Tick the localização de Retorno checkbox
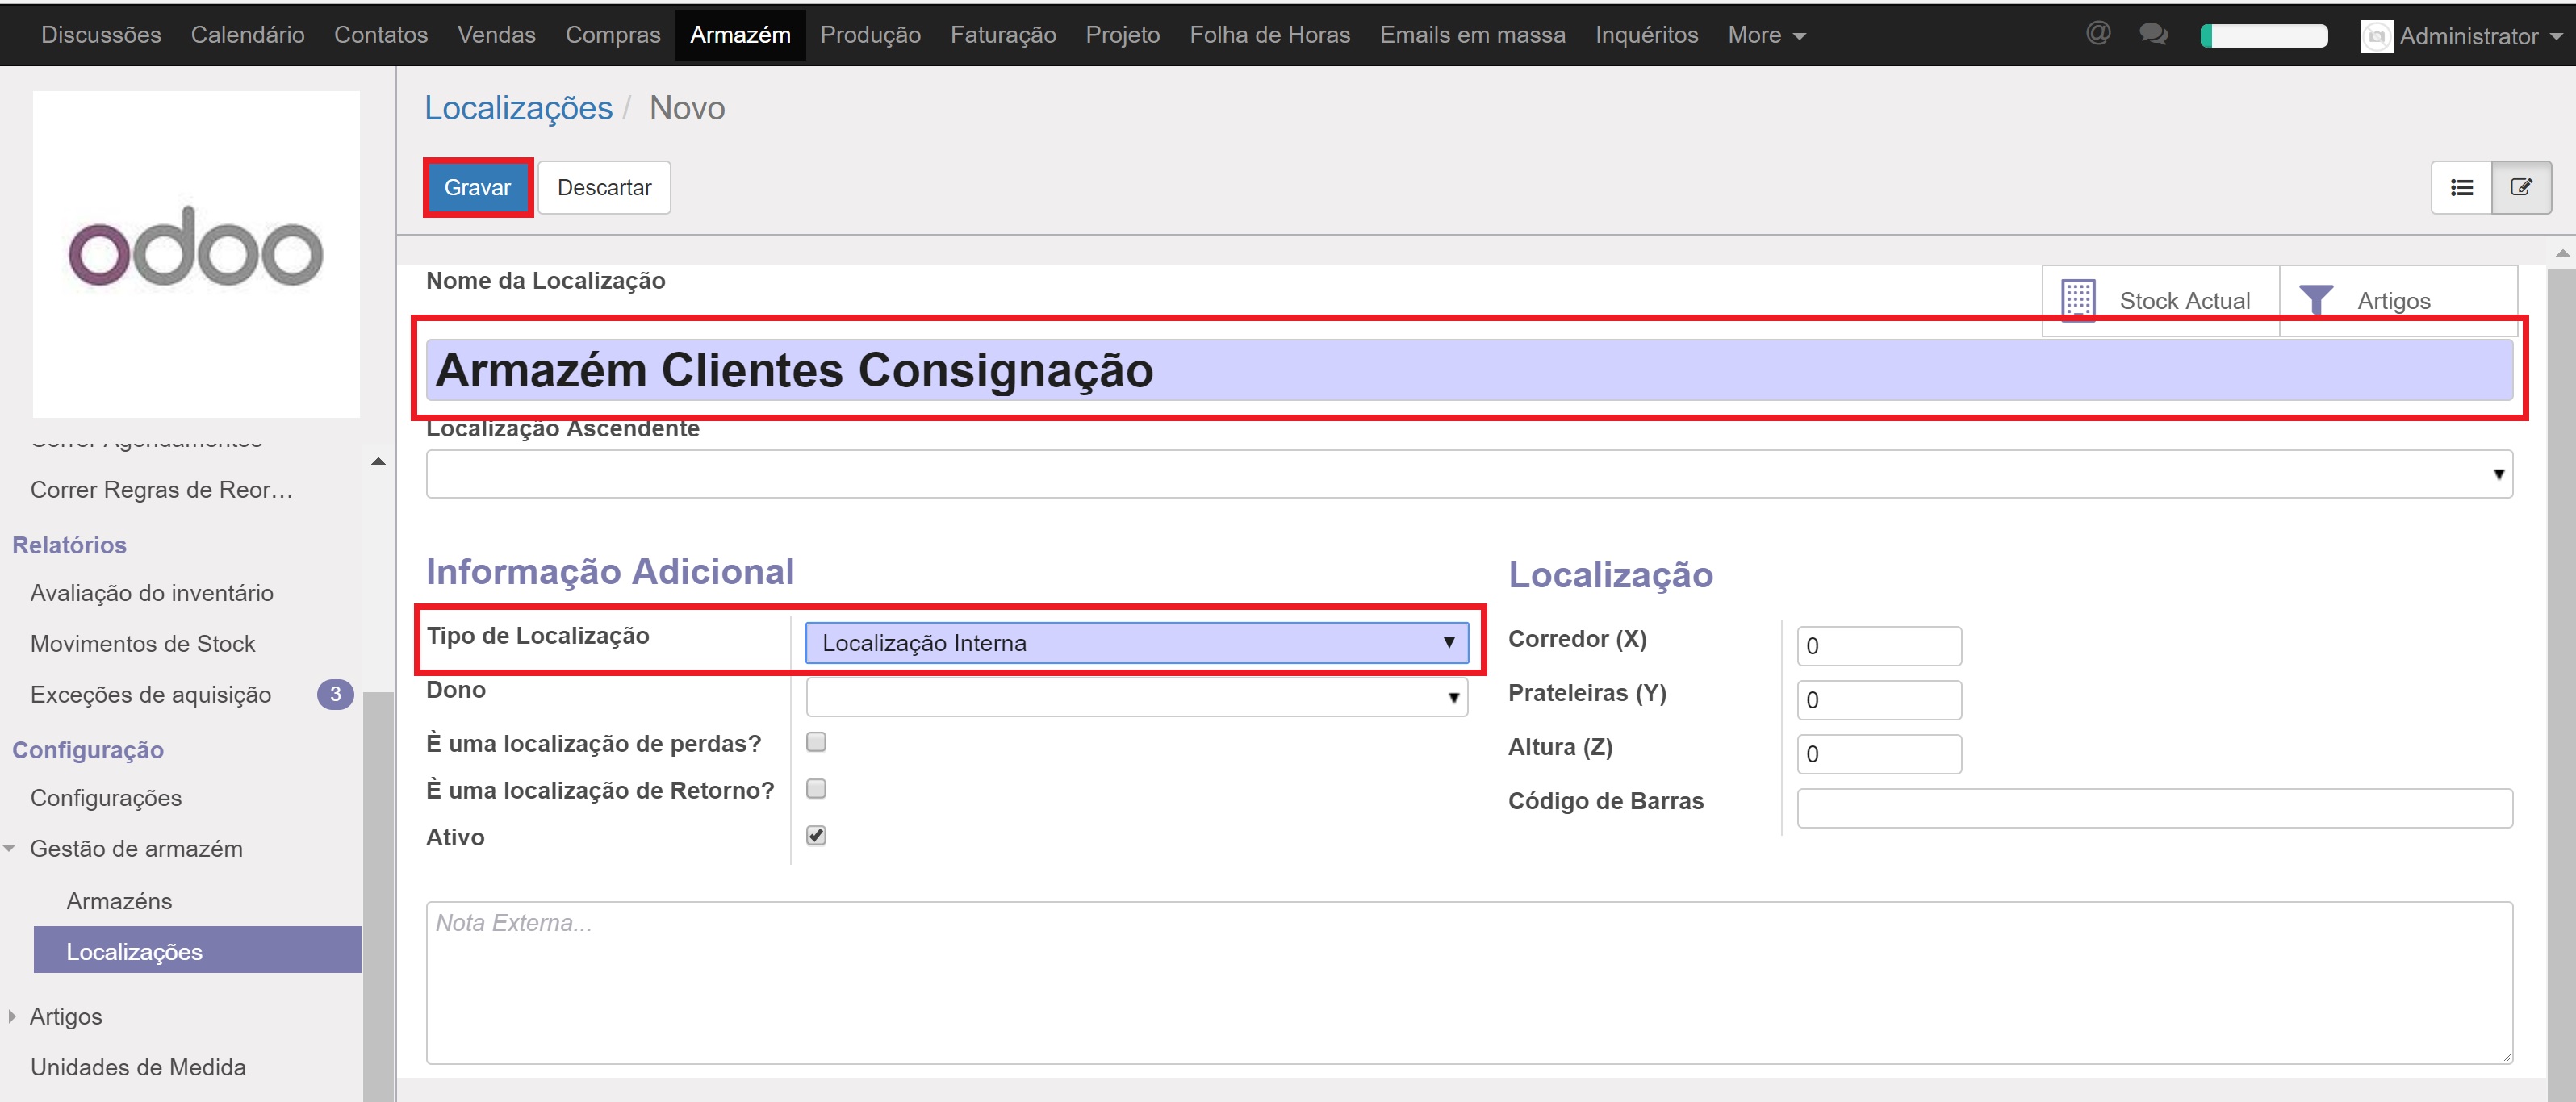 tap(816, 788)
